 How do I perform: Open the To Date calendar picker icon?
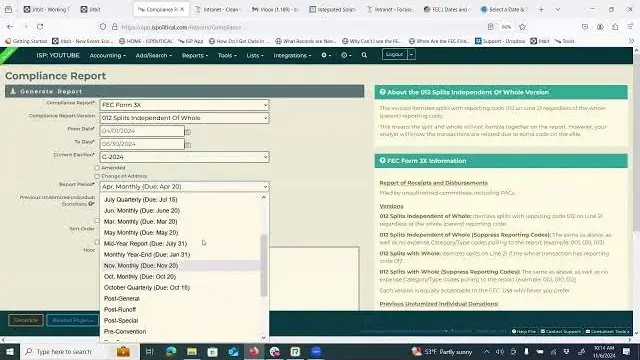click(x=188, y=145)
